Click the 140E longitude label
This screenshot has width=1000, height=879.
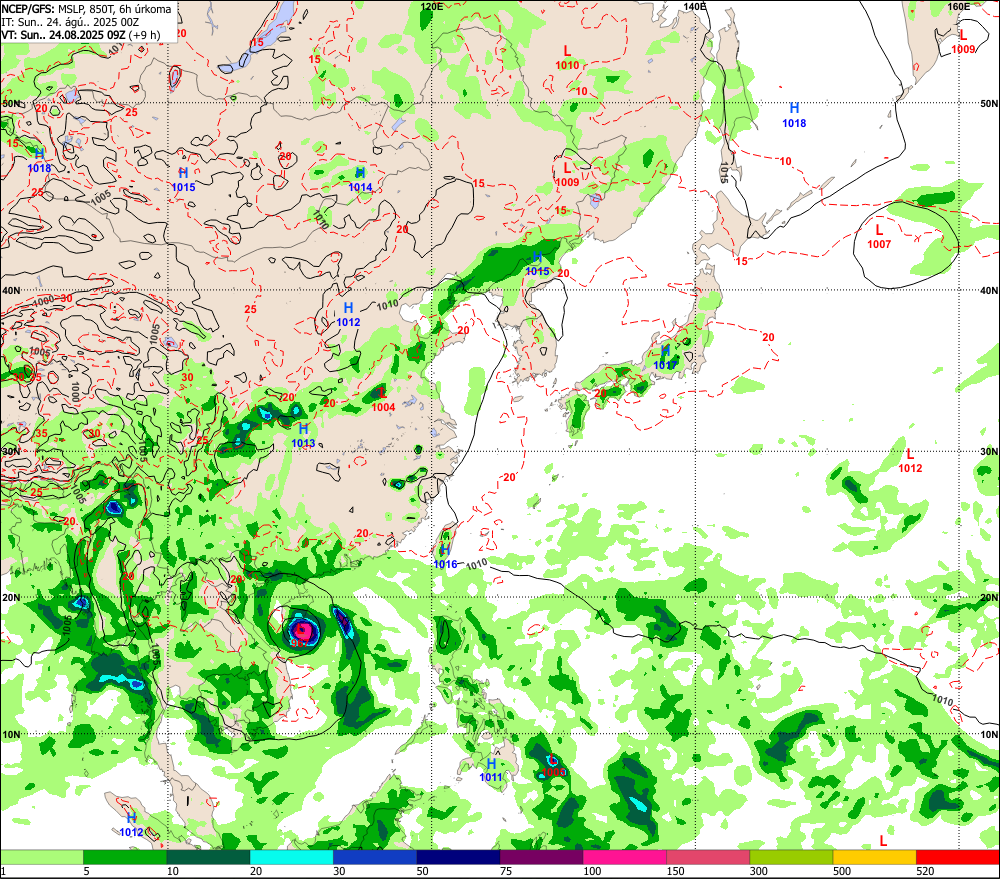coord(695,6)
